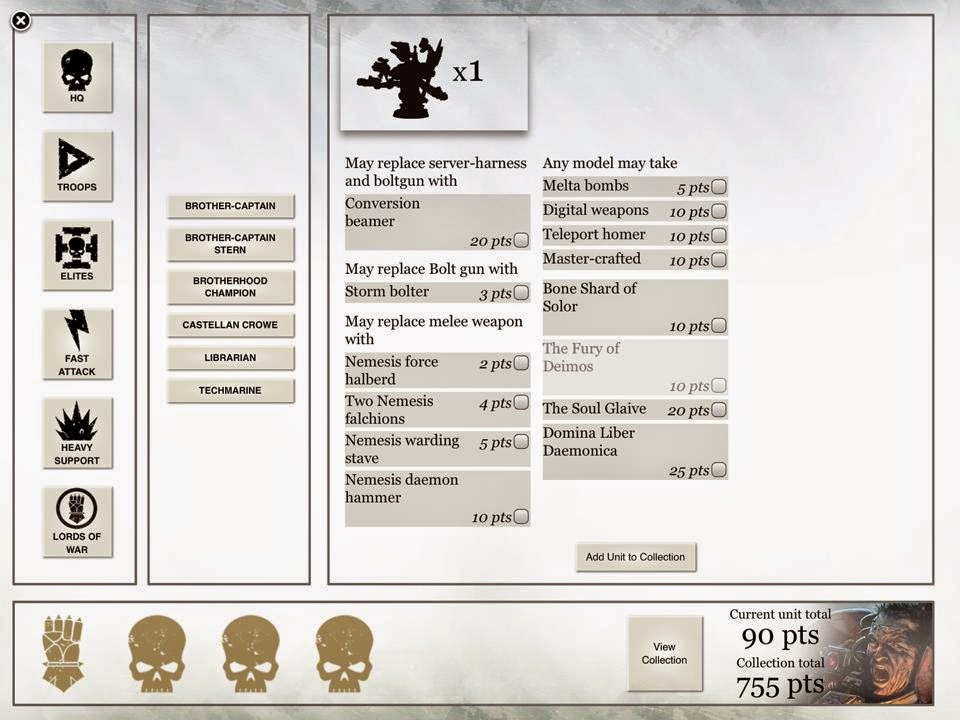This screenshot has width=960, height=720.
Task: Enable The Soul Glaive option
Action: pyautogui.click(x=719, y=409)
